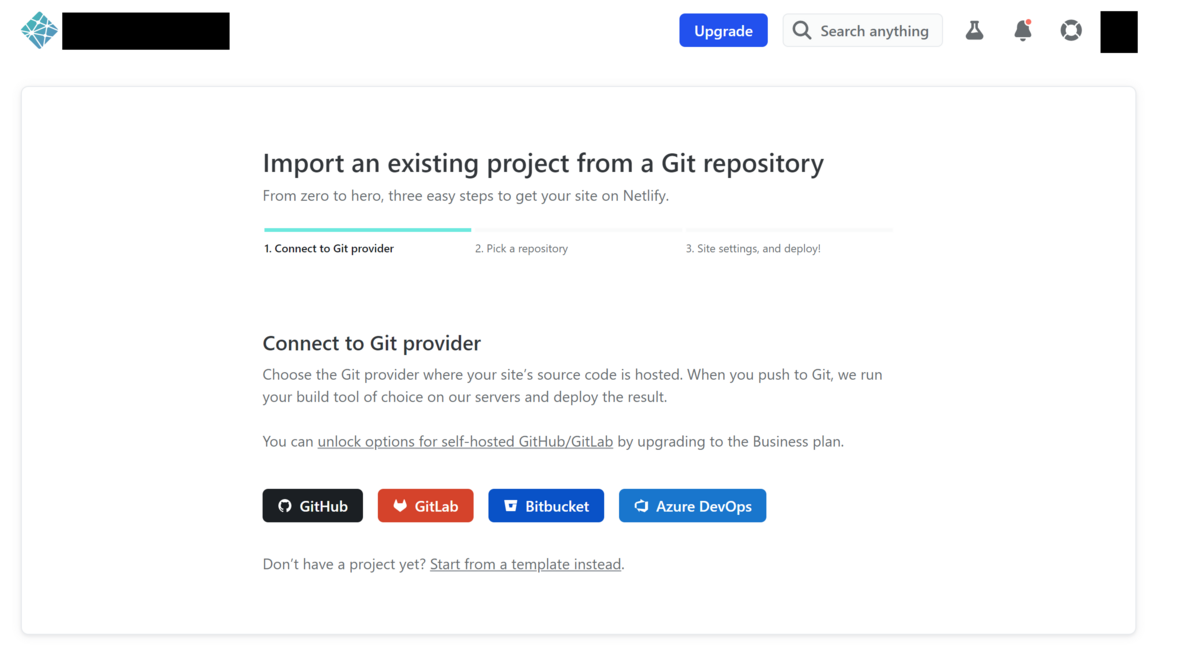Click the user avatar in the header
The image size is (1200, 658).
pyautogui.click(x=1118, y=31)
